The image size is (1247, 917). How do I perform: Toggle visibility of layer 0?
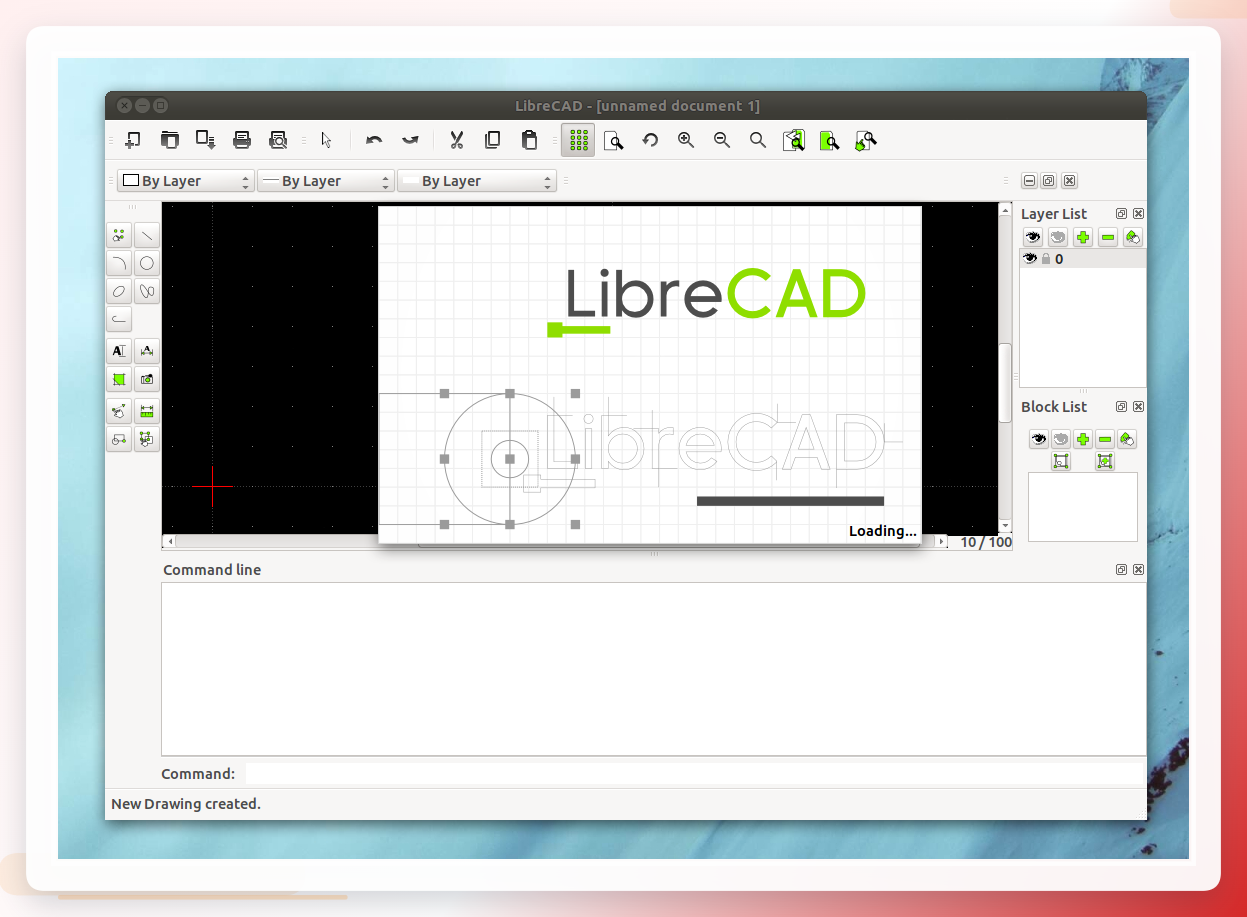(1029, 258)
